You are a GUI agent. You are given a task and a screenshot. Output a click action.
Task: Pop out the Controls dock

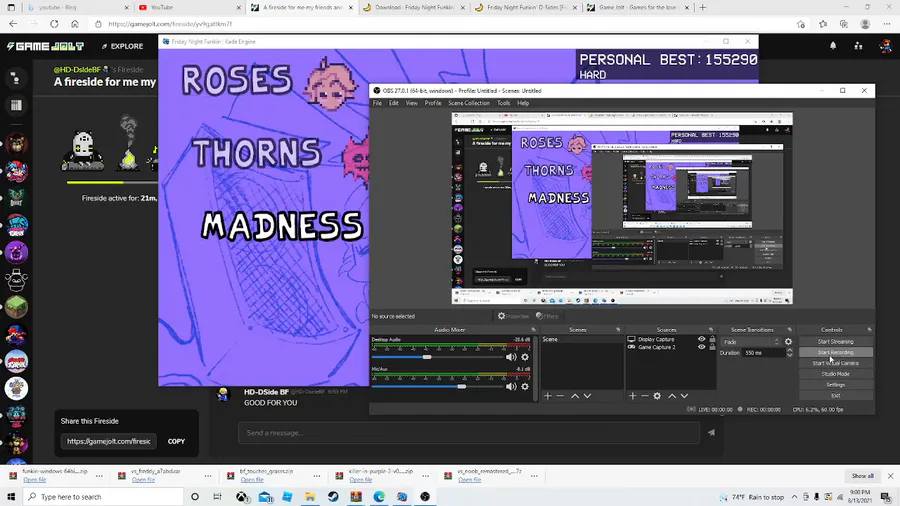tap(869, 330)
